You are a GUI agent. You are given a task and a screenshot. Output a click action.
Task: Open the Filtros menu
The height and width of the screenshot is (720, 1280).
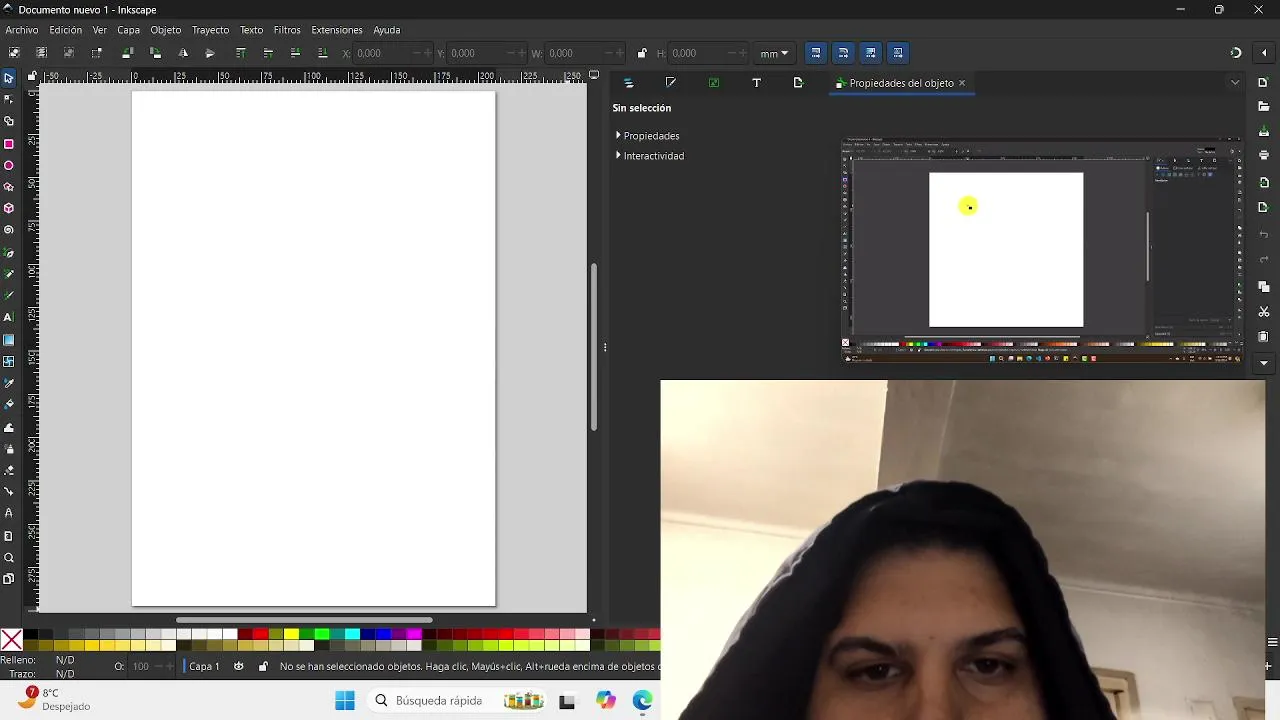(287, 30)
